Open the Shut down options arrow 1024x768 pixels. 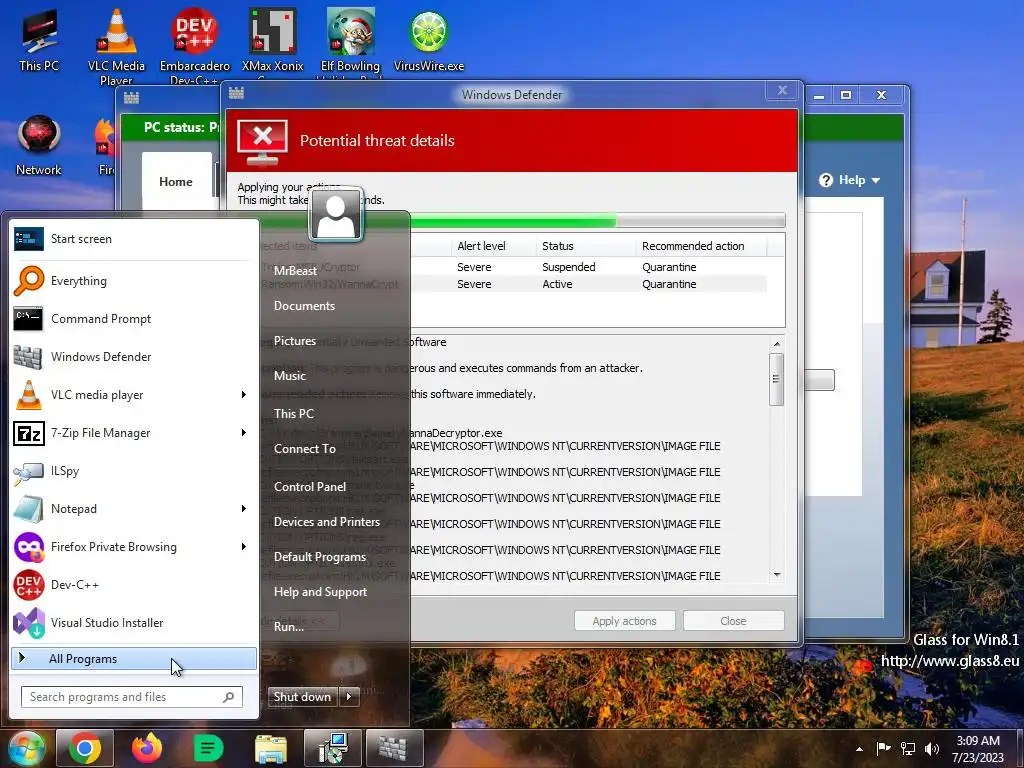[349, 697]
